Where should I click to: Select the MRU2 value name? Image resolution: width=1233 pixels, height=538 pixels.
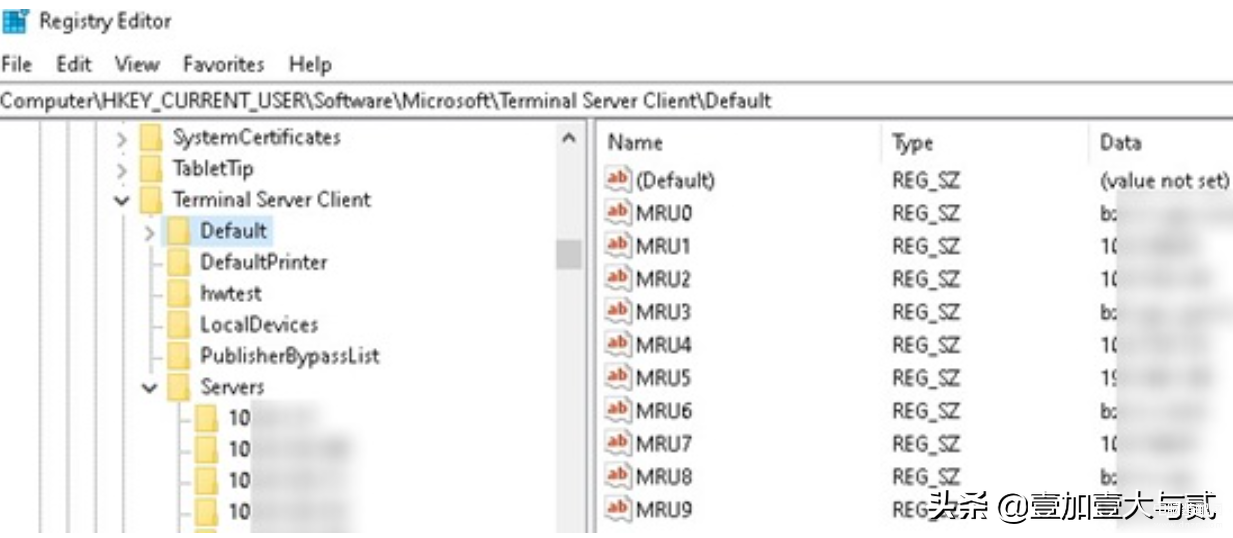664,280
